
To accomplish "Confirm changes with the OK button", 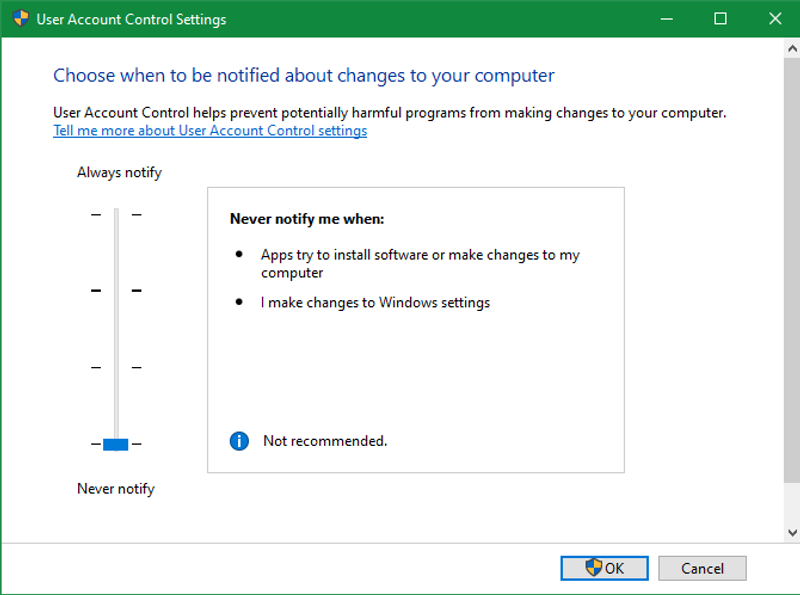I will coord(604,568).
